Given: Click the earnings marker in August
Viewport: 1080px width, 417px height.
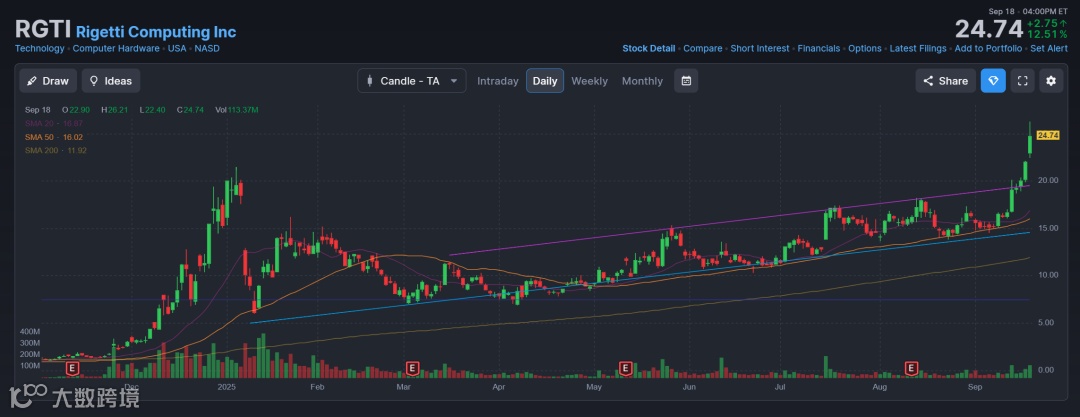Looking at the screenshot, I should point(913,369).
